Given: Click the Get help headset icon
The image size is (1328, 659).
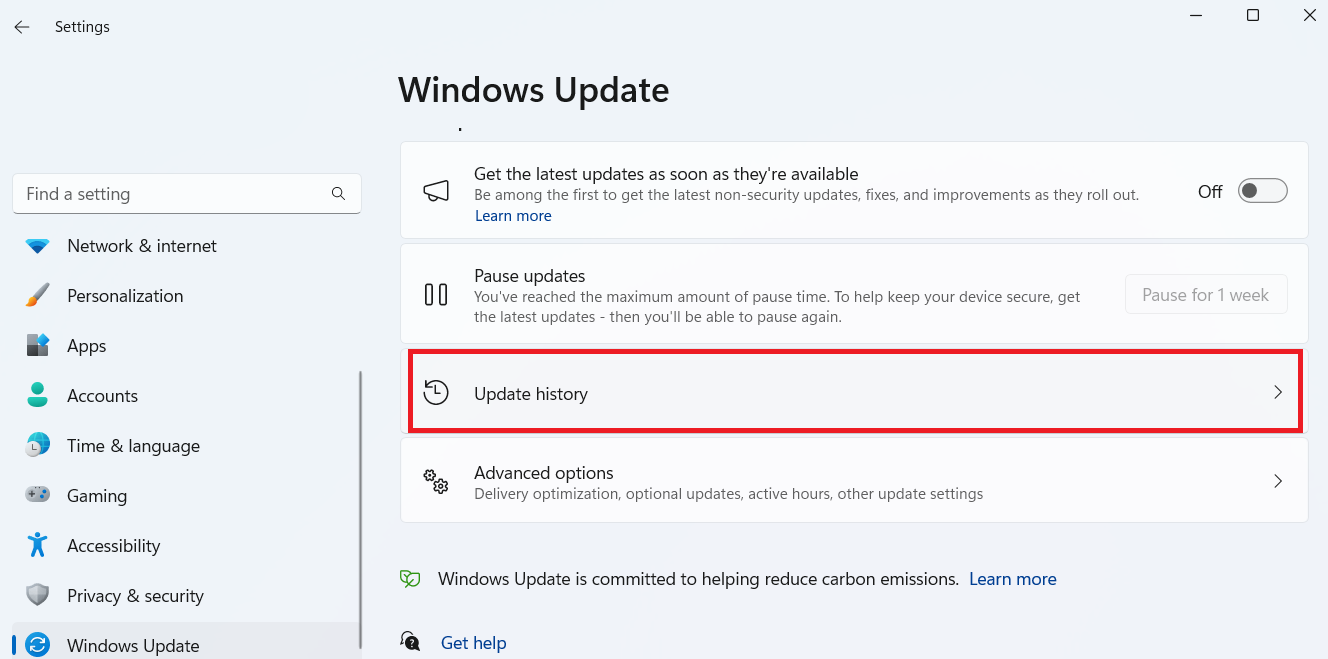Looking at the screenshot, I should tap(410, 641).
